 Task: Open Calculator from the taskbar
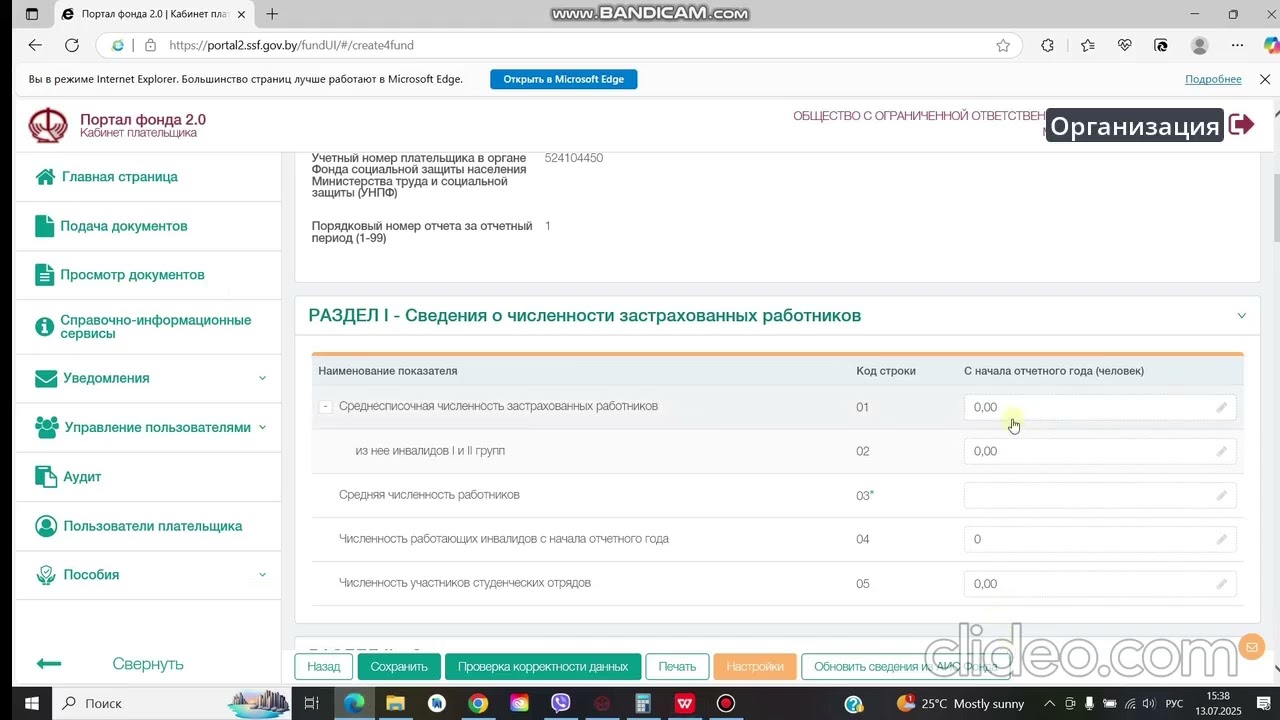tap(643, 704)
